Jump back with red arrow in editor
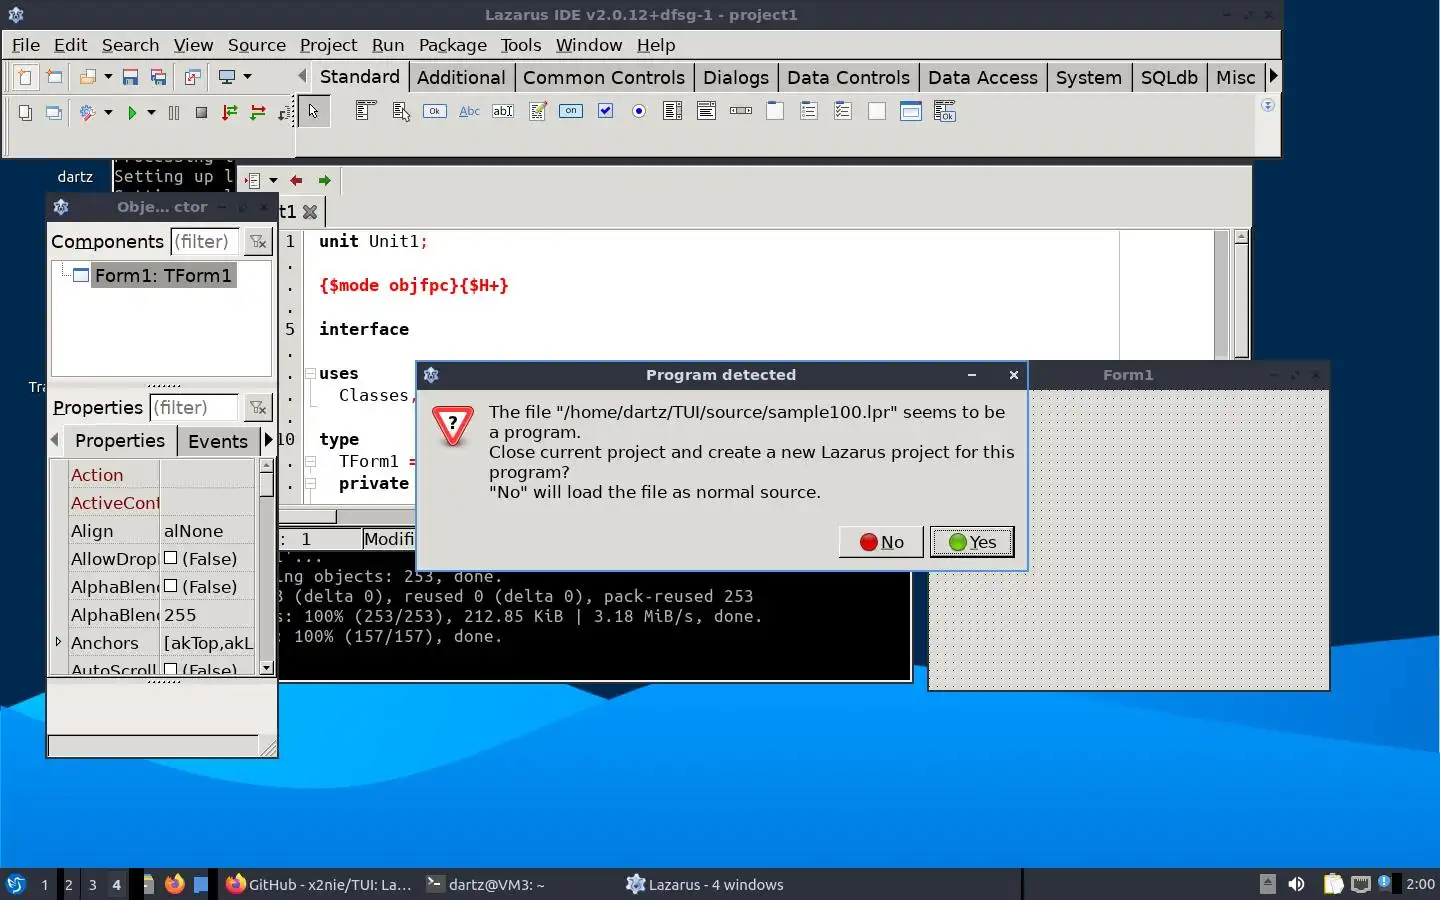 [296, 180]
